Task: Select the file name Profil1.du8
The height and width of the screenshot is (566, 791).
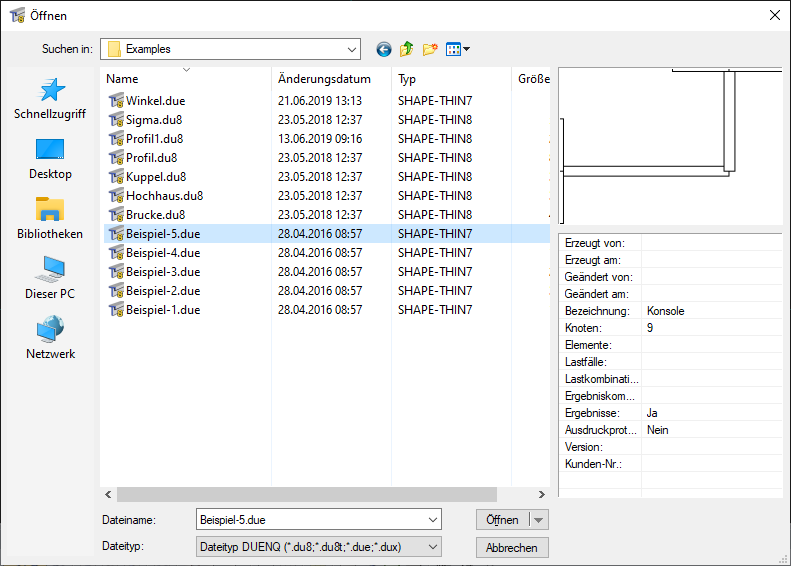Action: click(154, 139)
